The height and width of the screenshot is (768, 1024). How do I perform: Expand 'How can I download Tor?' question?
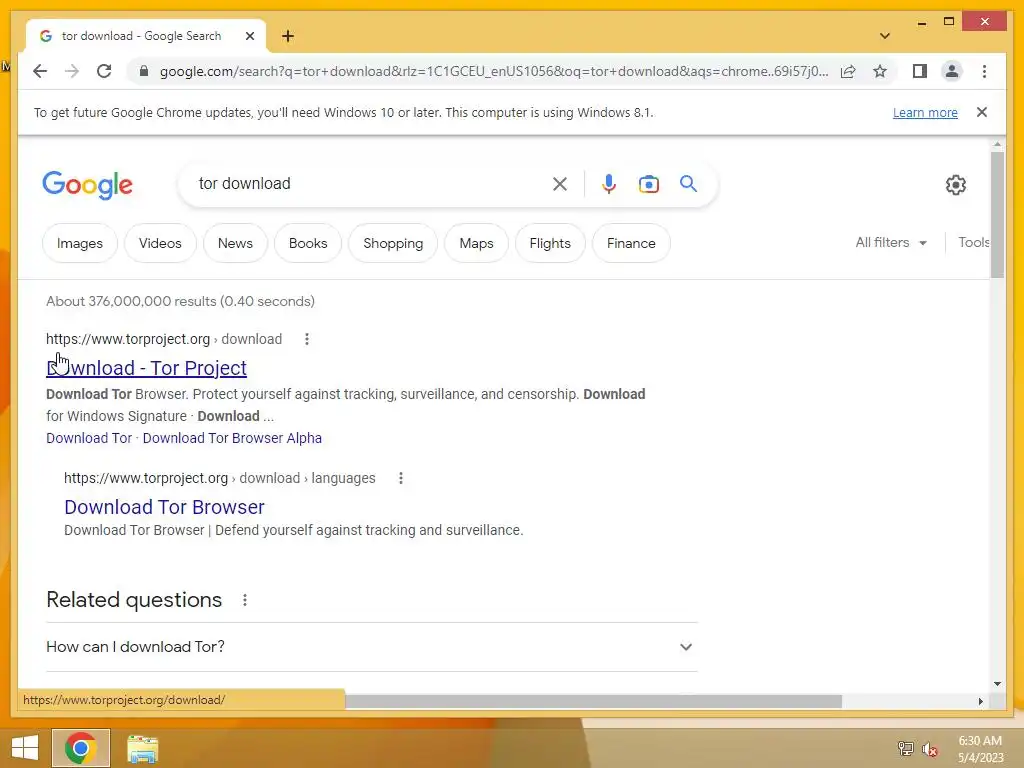(372, 647)
